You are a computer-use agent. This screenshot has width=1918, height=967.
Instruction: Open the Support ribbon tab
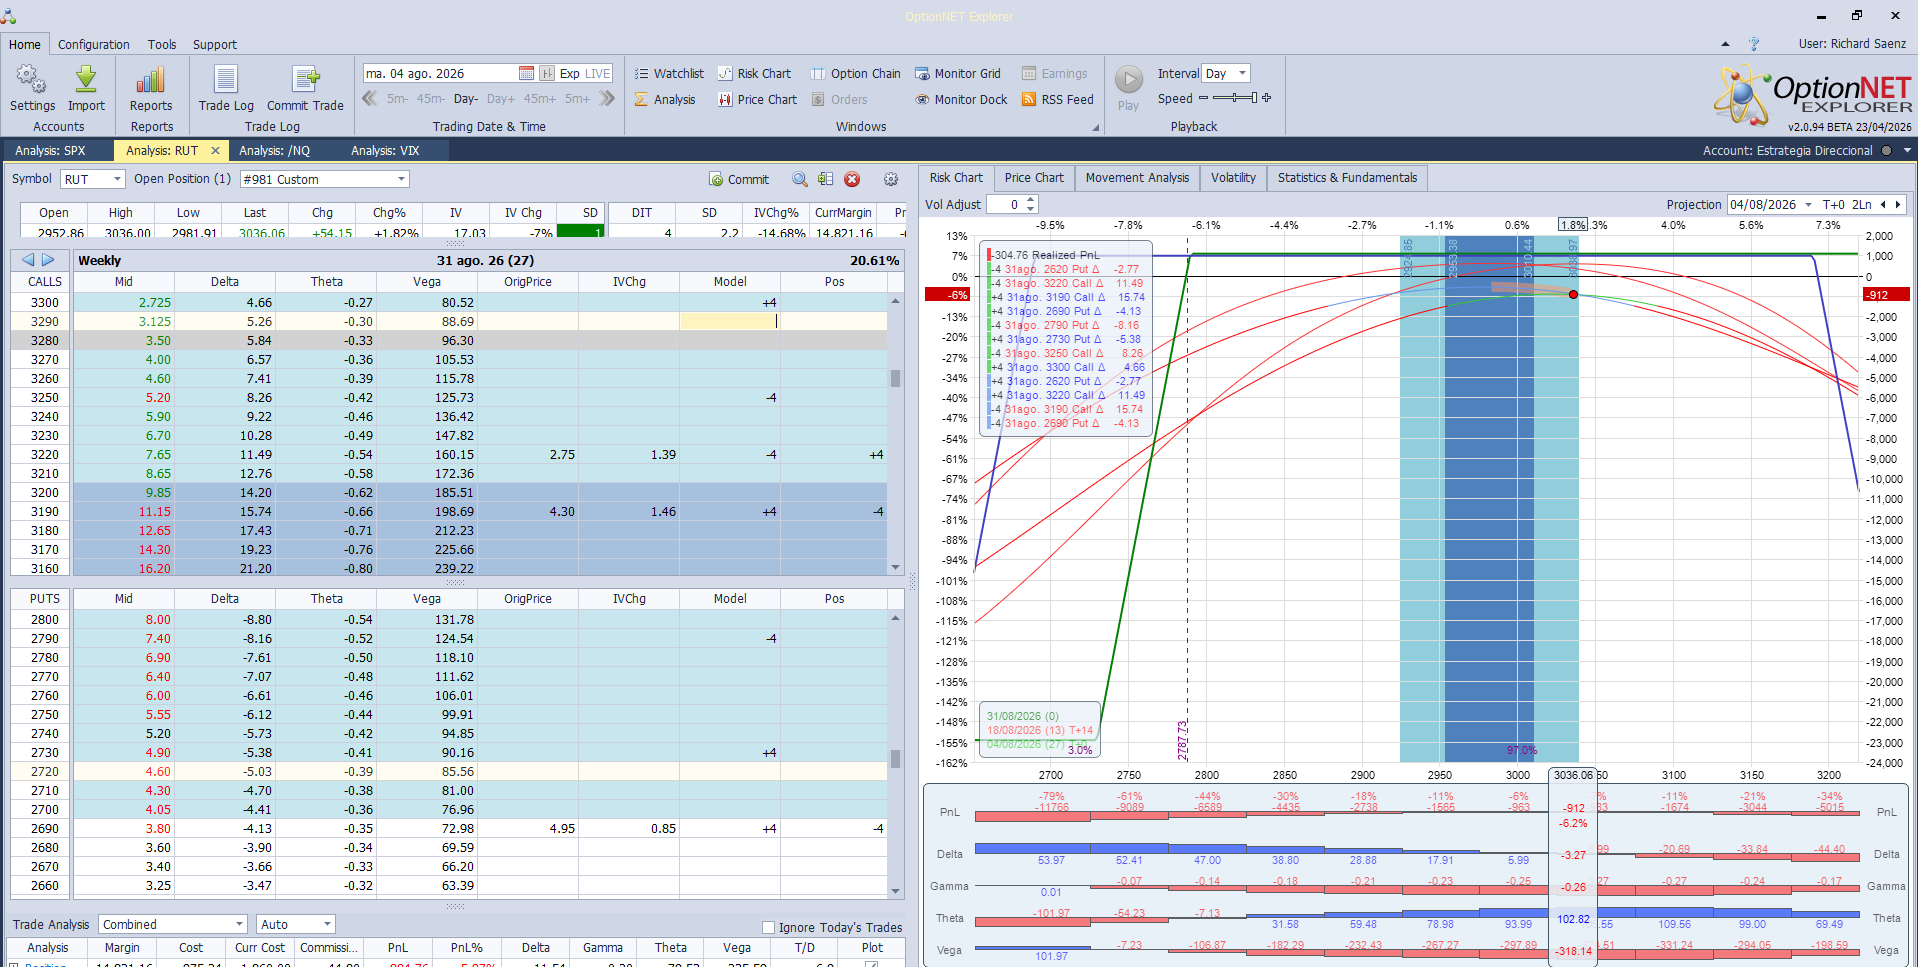214,44
